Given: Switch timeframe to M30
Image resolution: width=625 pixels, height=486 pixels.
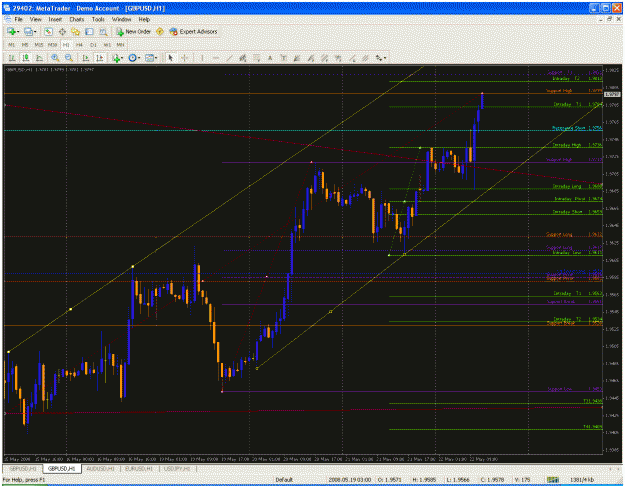Looking at the screenshot, I should click(52, 45).
